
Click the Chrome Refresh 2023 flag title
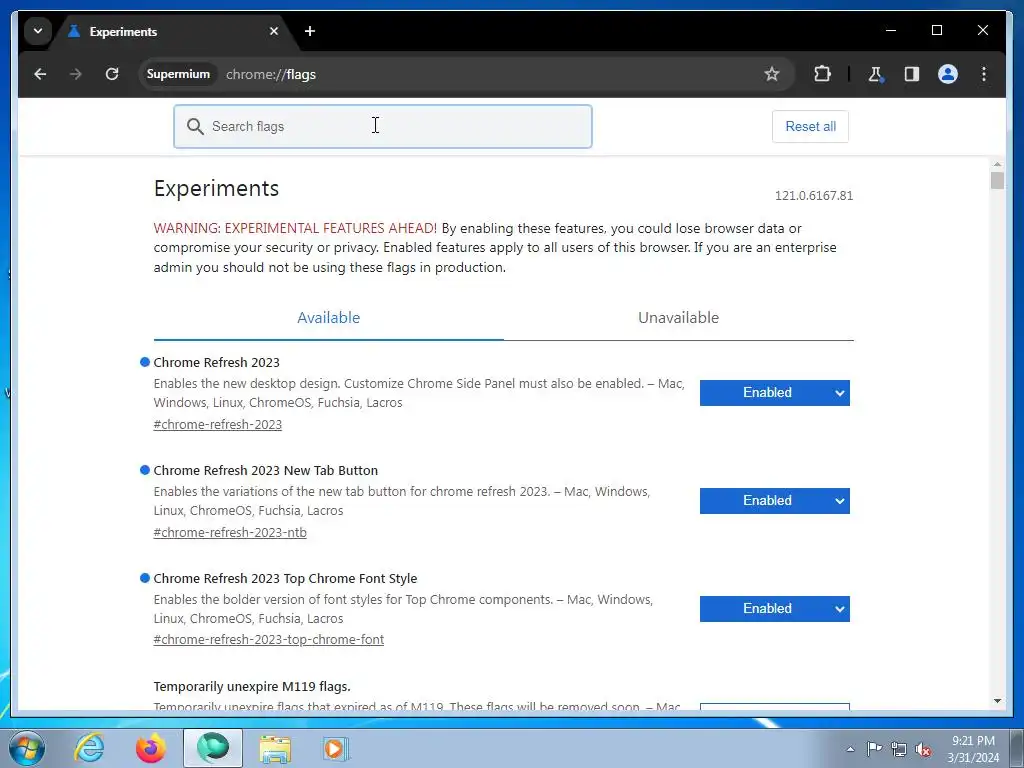(216, 362)
